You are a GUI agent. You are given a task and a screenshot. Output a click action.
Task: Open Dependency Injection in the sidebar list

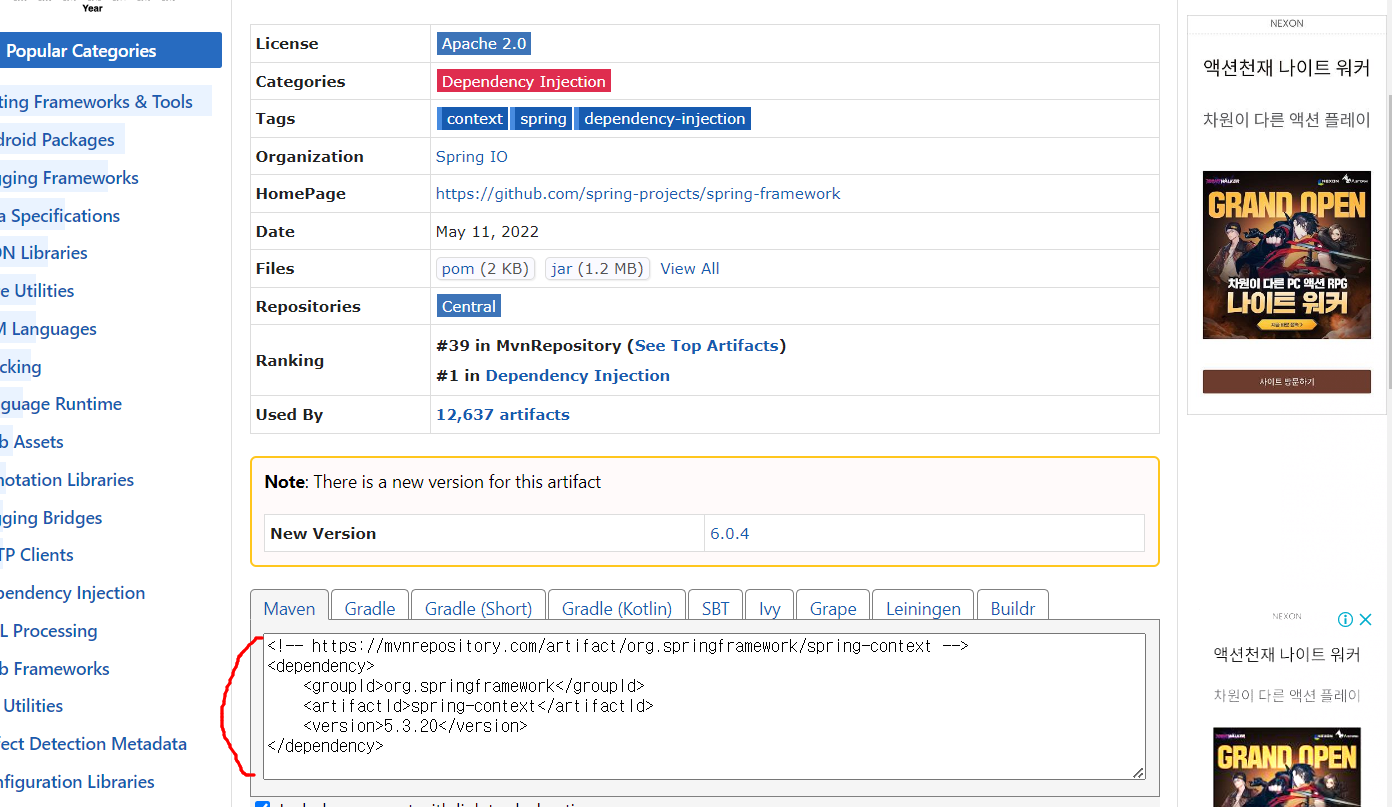tap(72, 593)
